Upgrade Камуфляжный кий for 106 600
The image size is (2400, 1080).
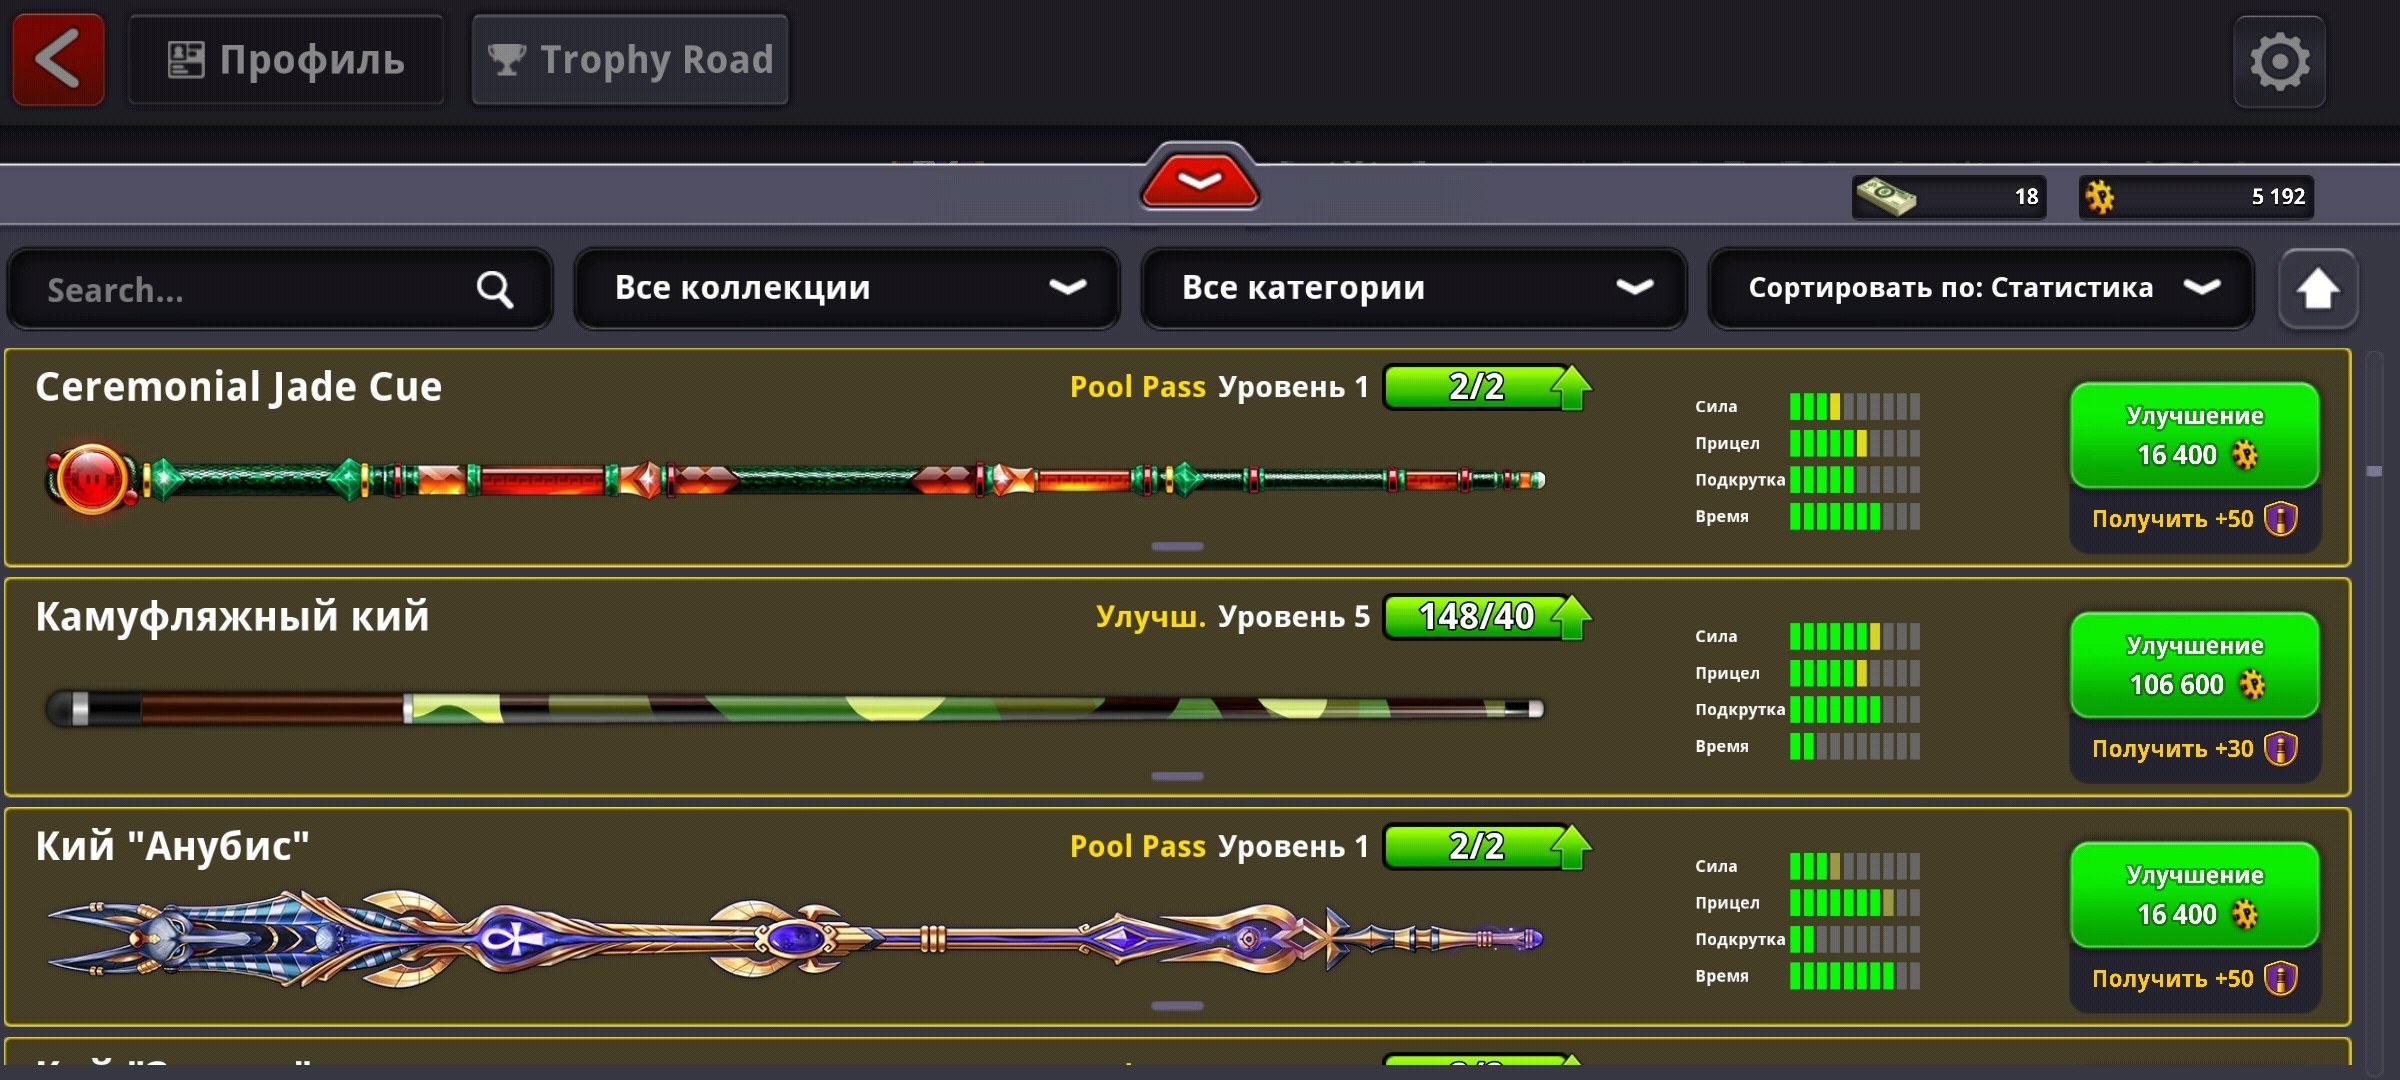pyautogui.click(x=2195, y=665)
